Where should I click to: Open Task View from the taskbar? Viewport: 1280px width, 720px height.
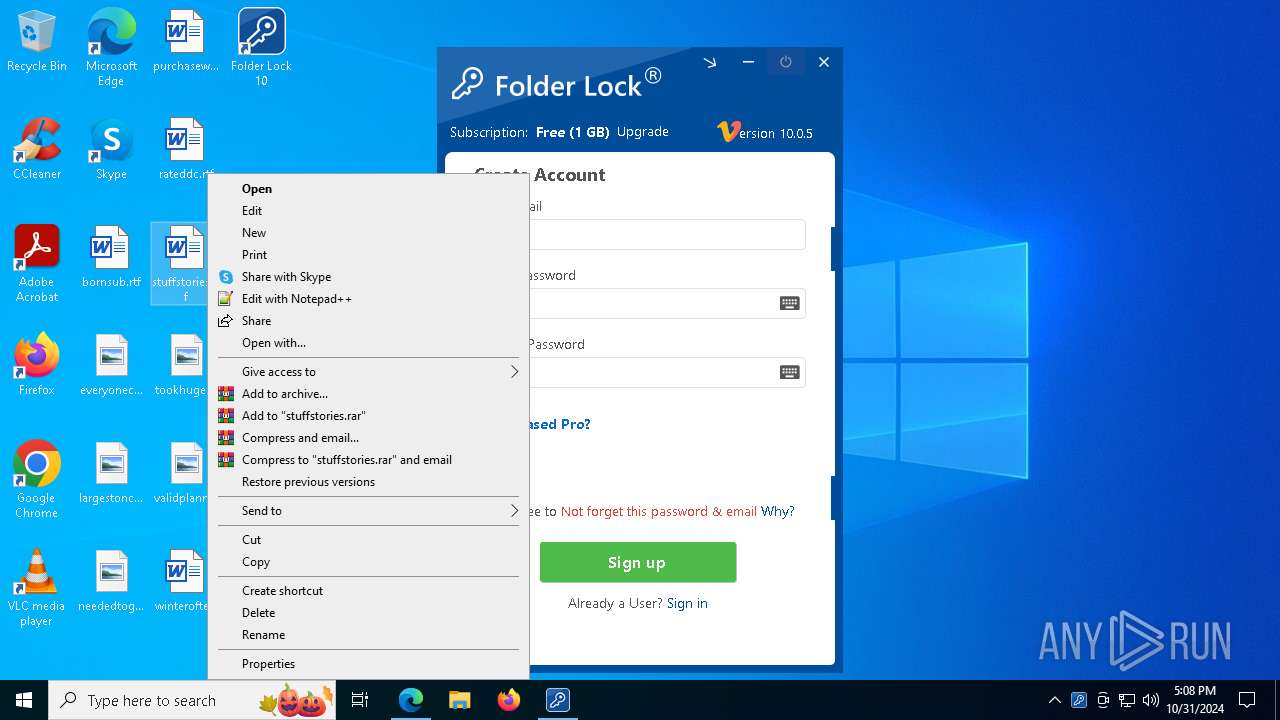point(360,700)
